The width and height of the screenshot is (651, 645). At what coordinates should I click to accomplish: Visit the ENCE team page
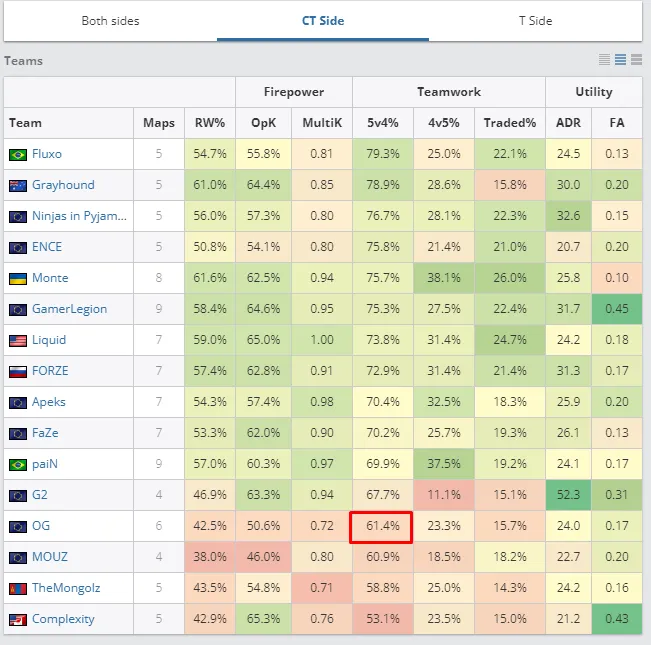(x=47, y=247)
